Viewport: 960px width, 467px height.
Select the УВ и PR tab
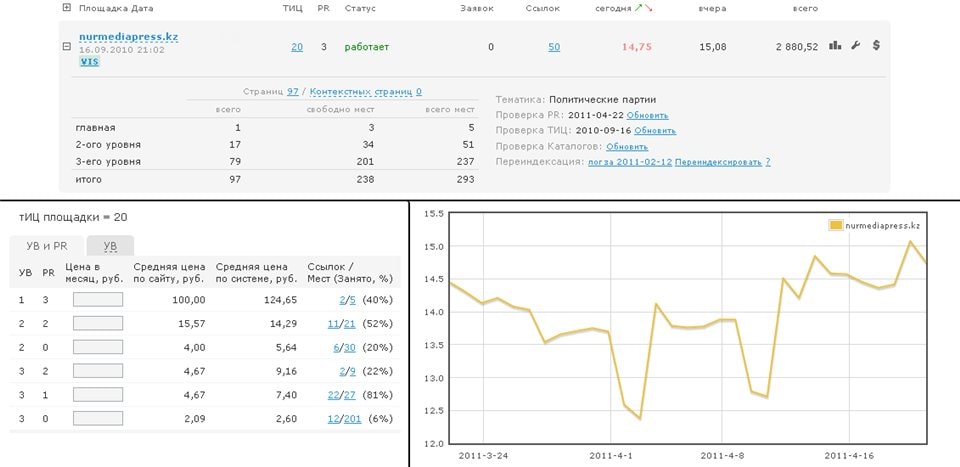(45, 246)
